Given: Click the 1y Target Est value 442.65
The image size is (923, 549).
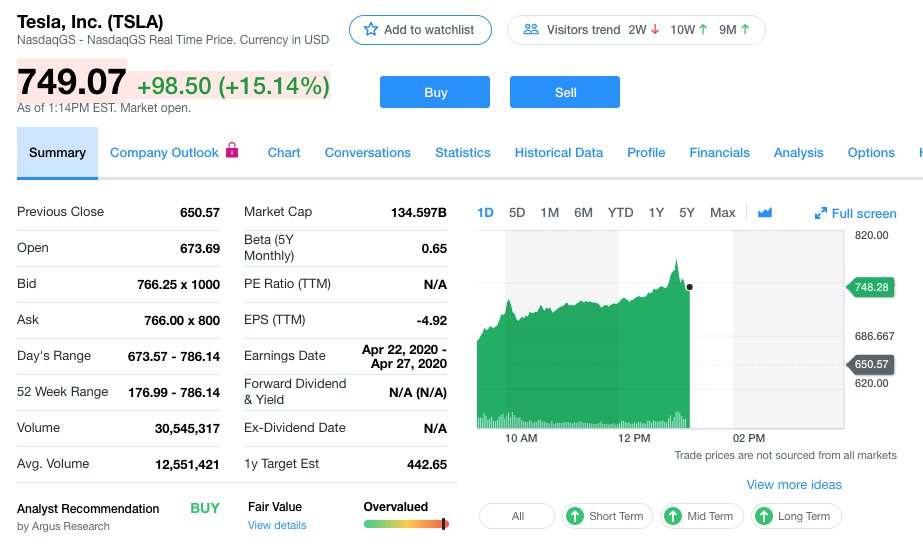Looking at the screenshot, I should (x=427, y=464).
